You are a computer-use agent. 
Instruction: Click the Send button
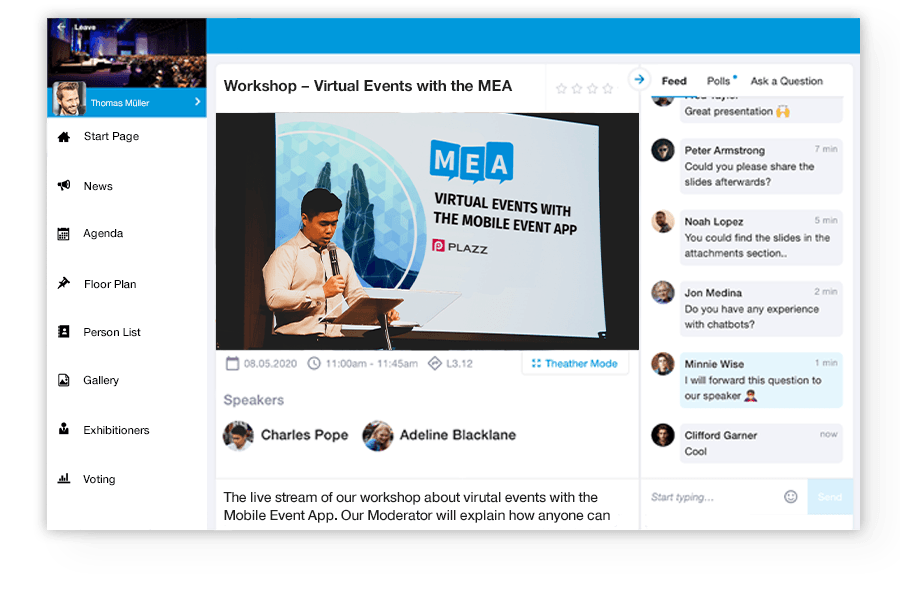click(x=830, y=497)
